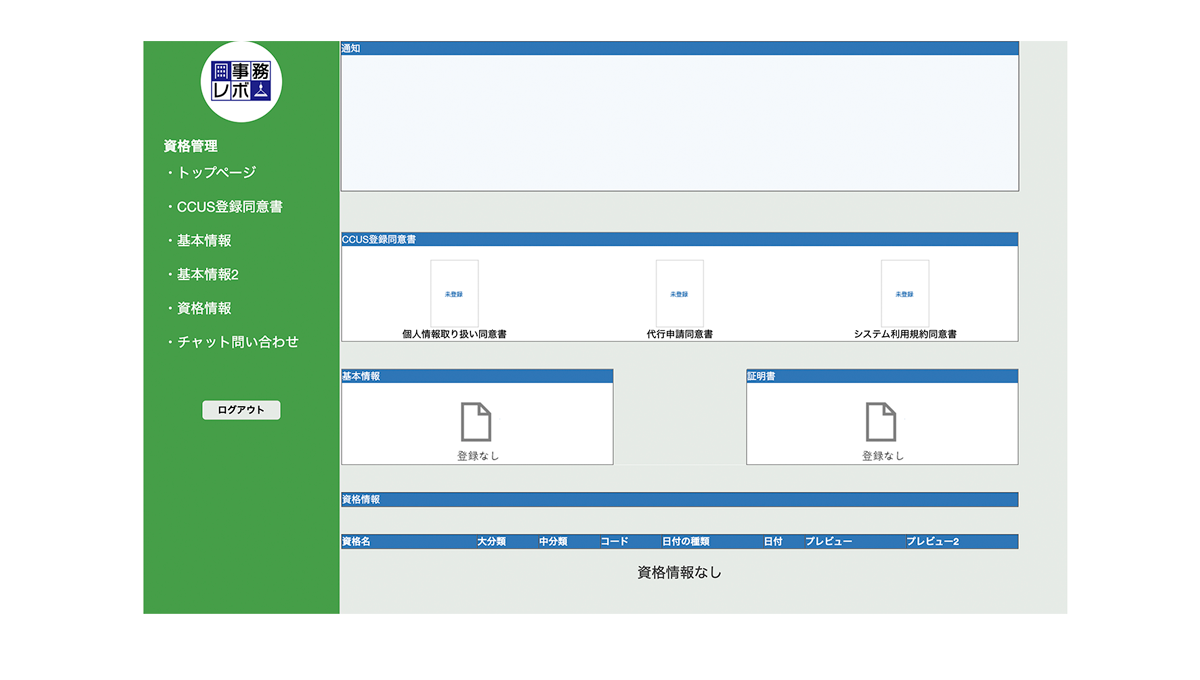Screen dimensions: 1200x680
Task: Click システム利用規約同意書 caption text
Action: (905, 334)
